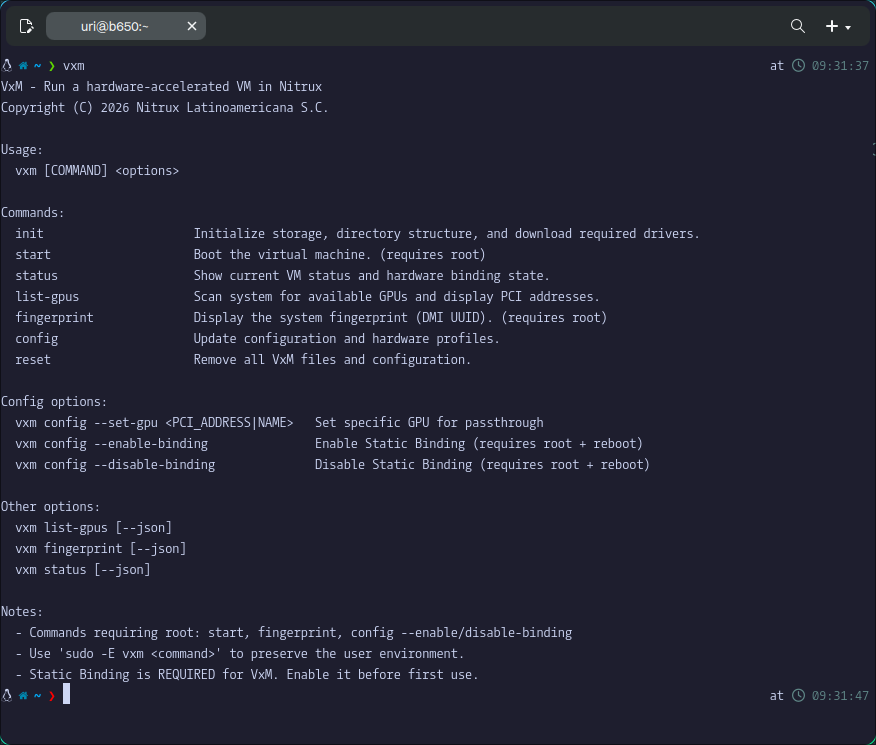
Task: Click the home icon in the bottom prompt
Action: [23, 695]
